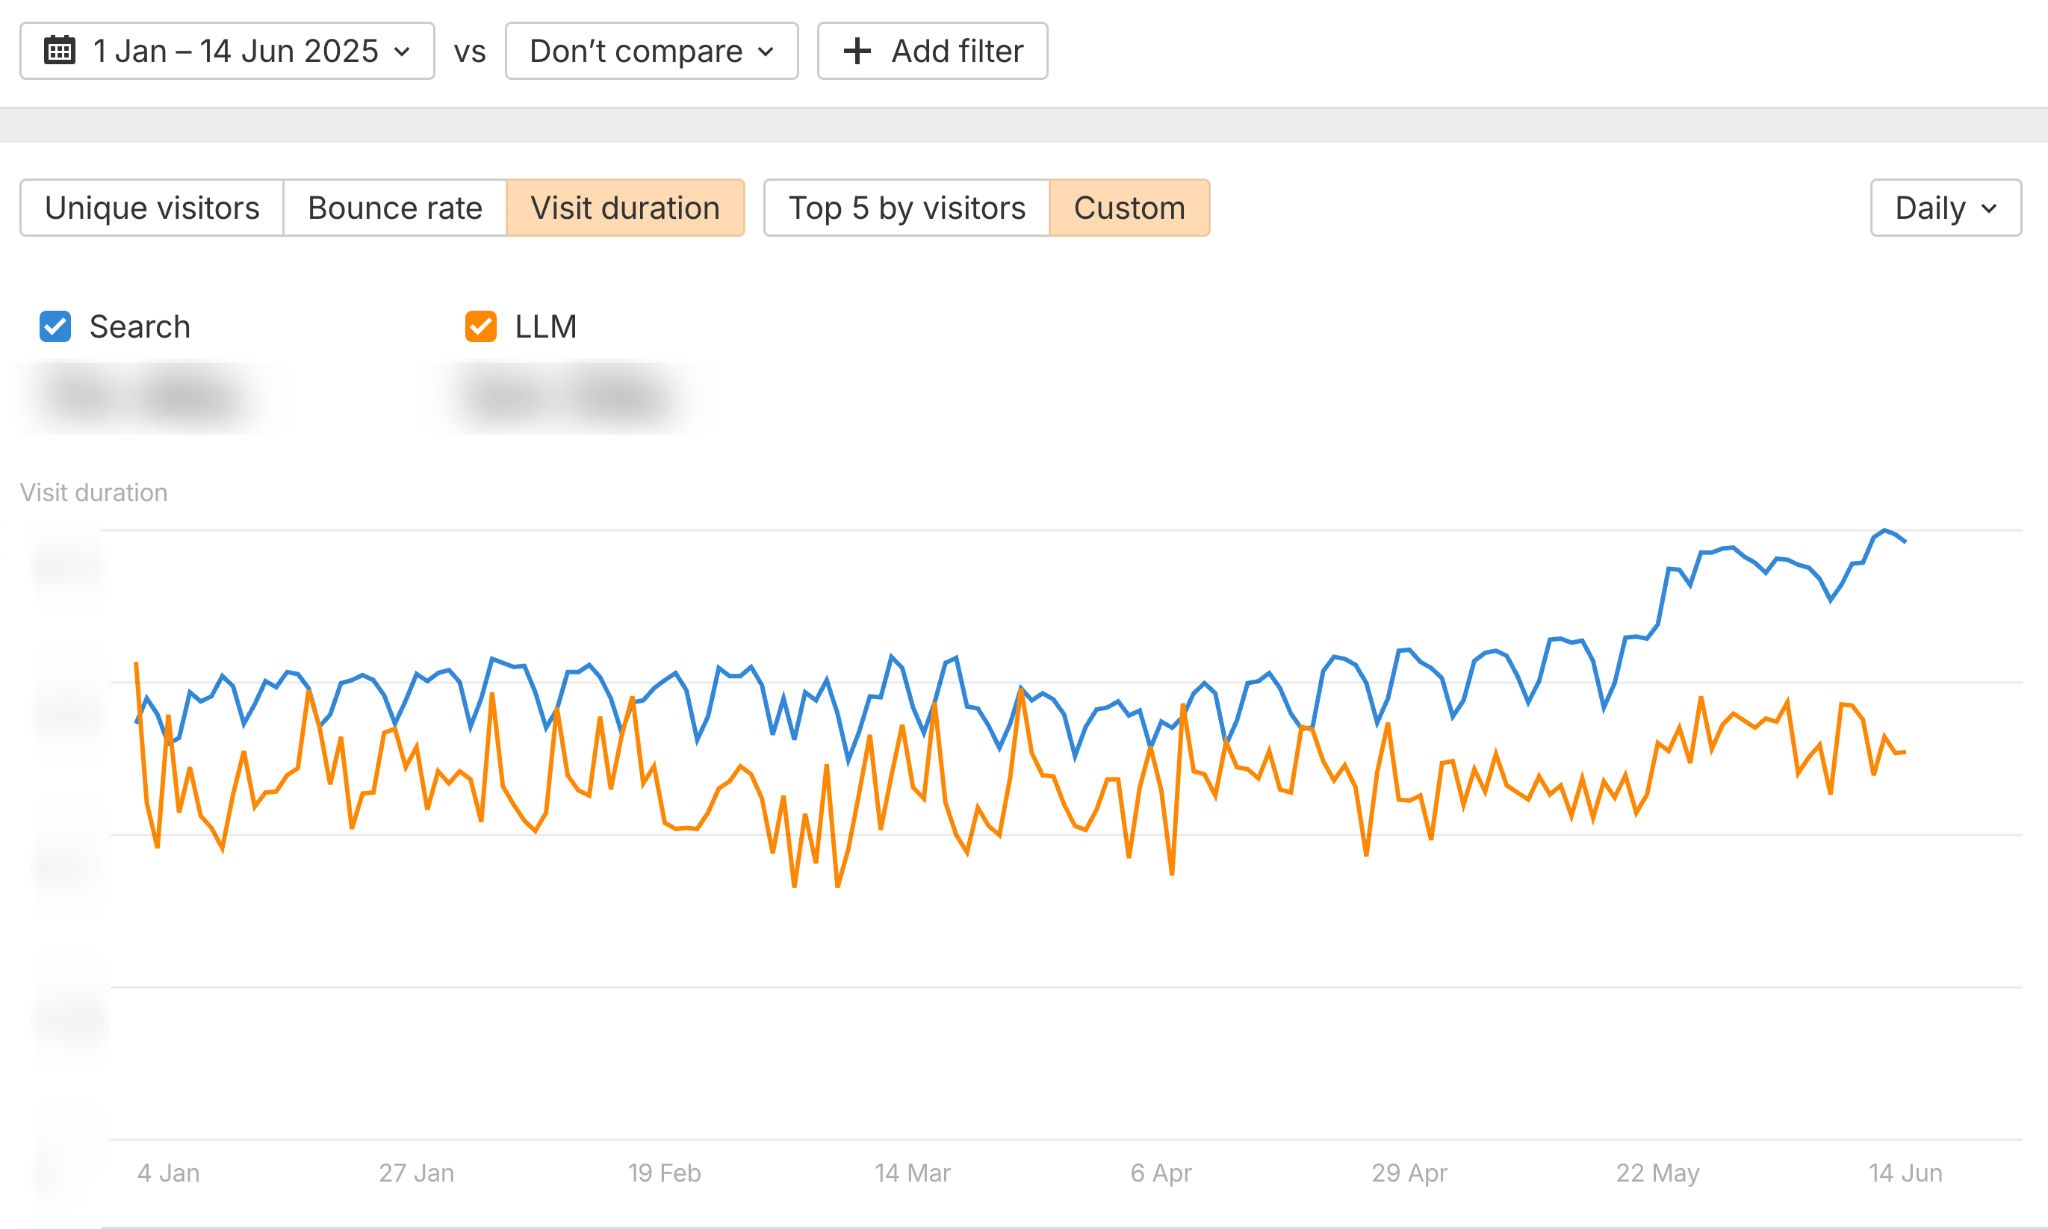
Task: Click the Add filter button
Action: (x=931, y=50)
